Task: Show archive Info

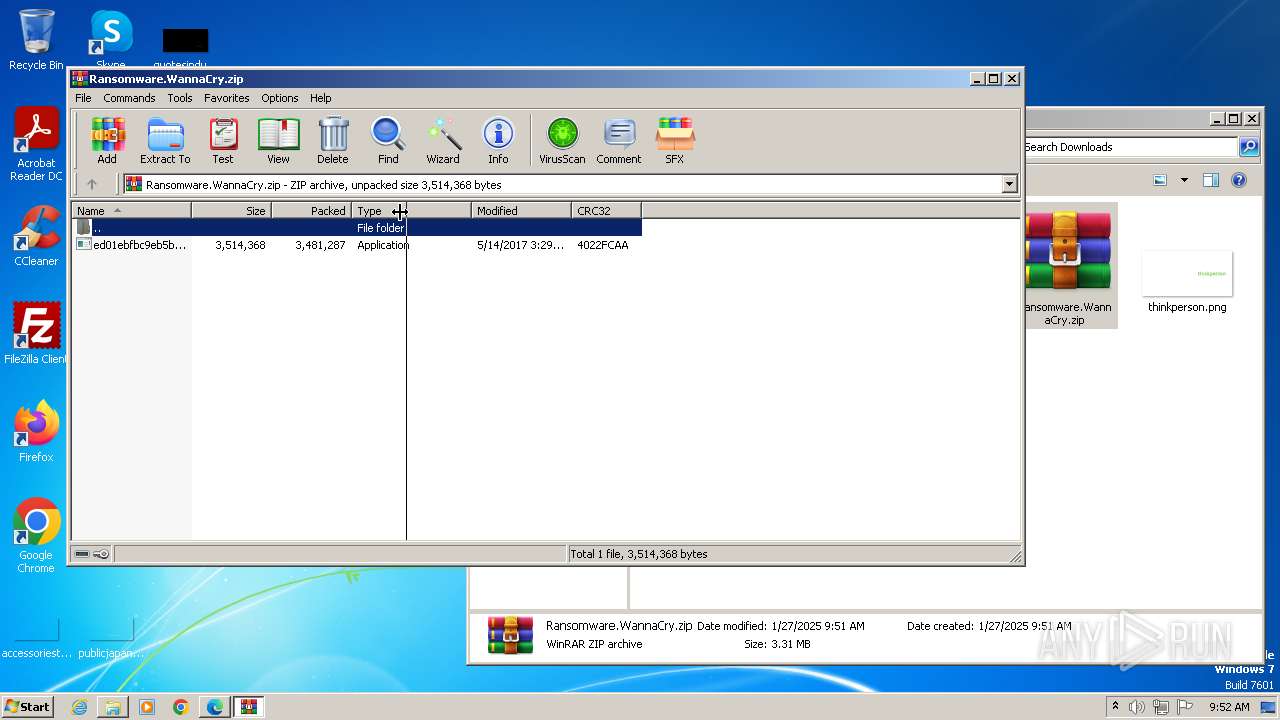Action: (498, 141)
